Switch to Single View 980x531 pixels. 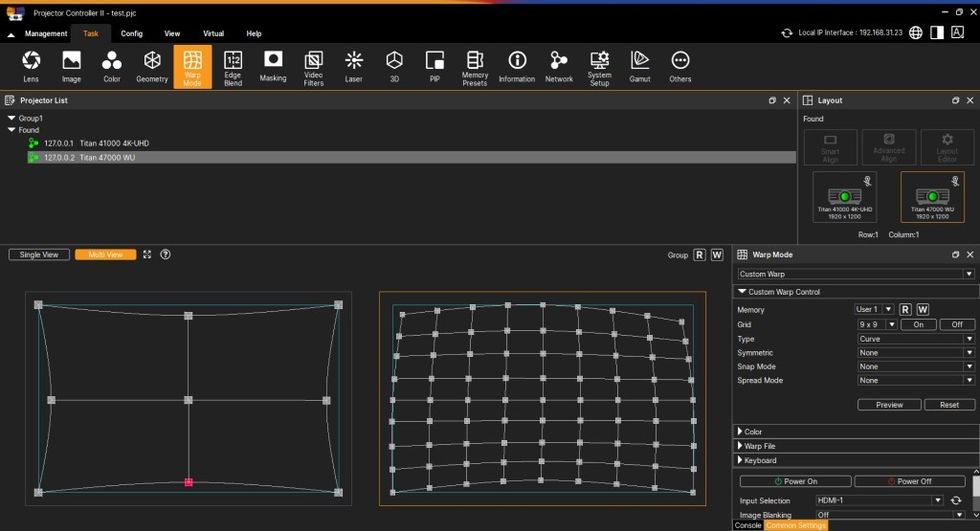39,255
